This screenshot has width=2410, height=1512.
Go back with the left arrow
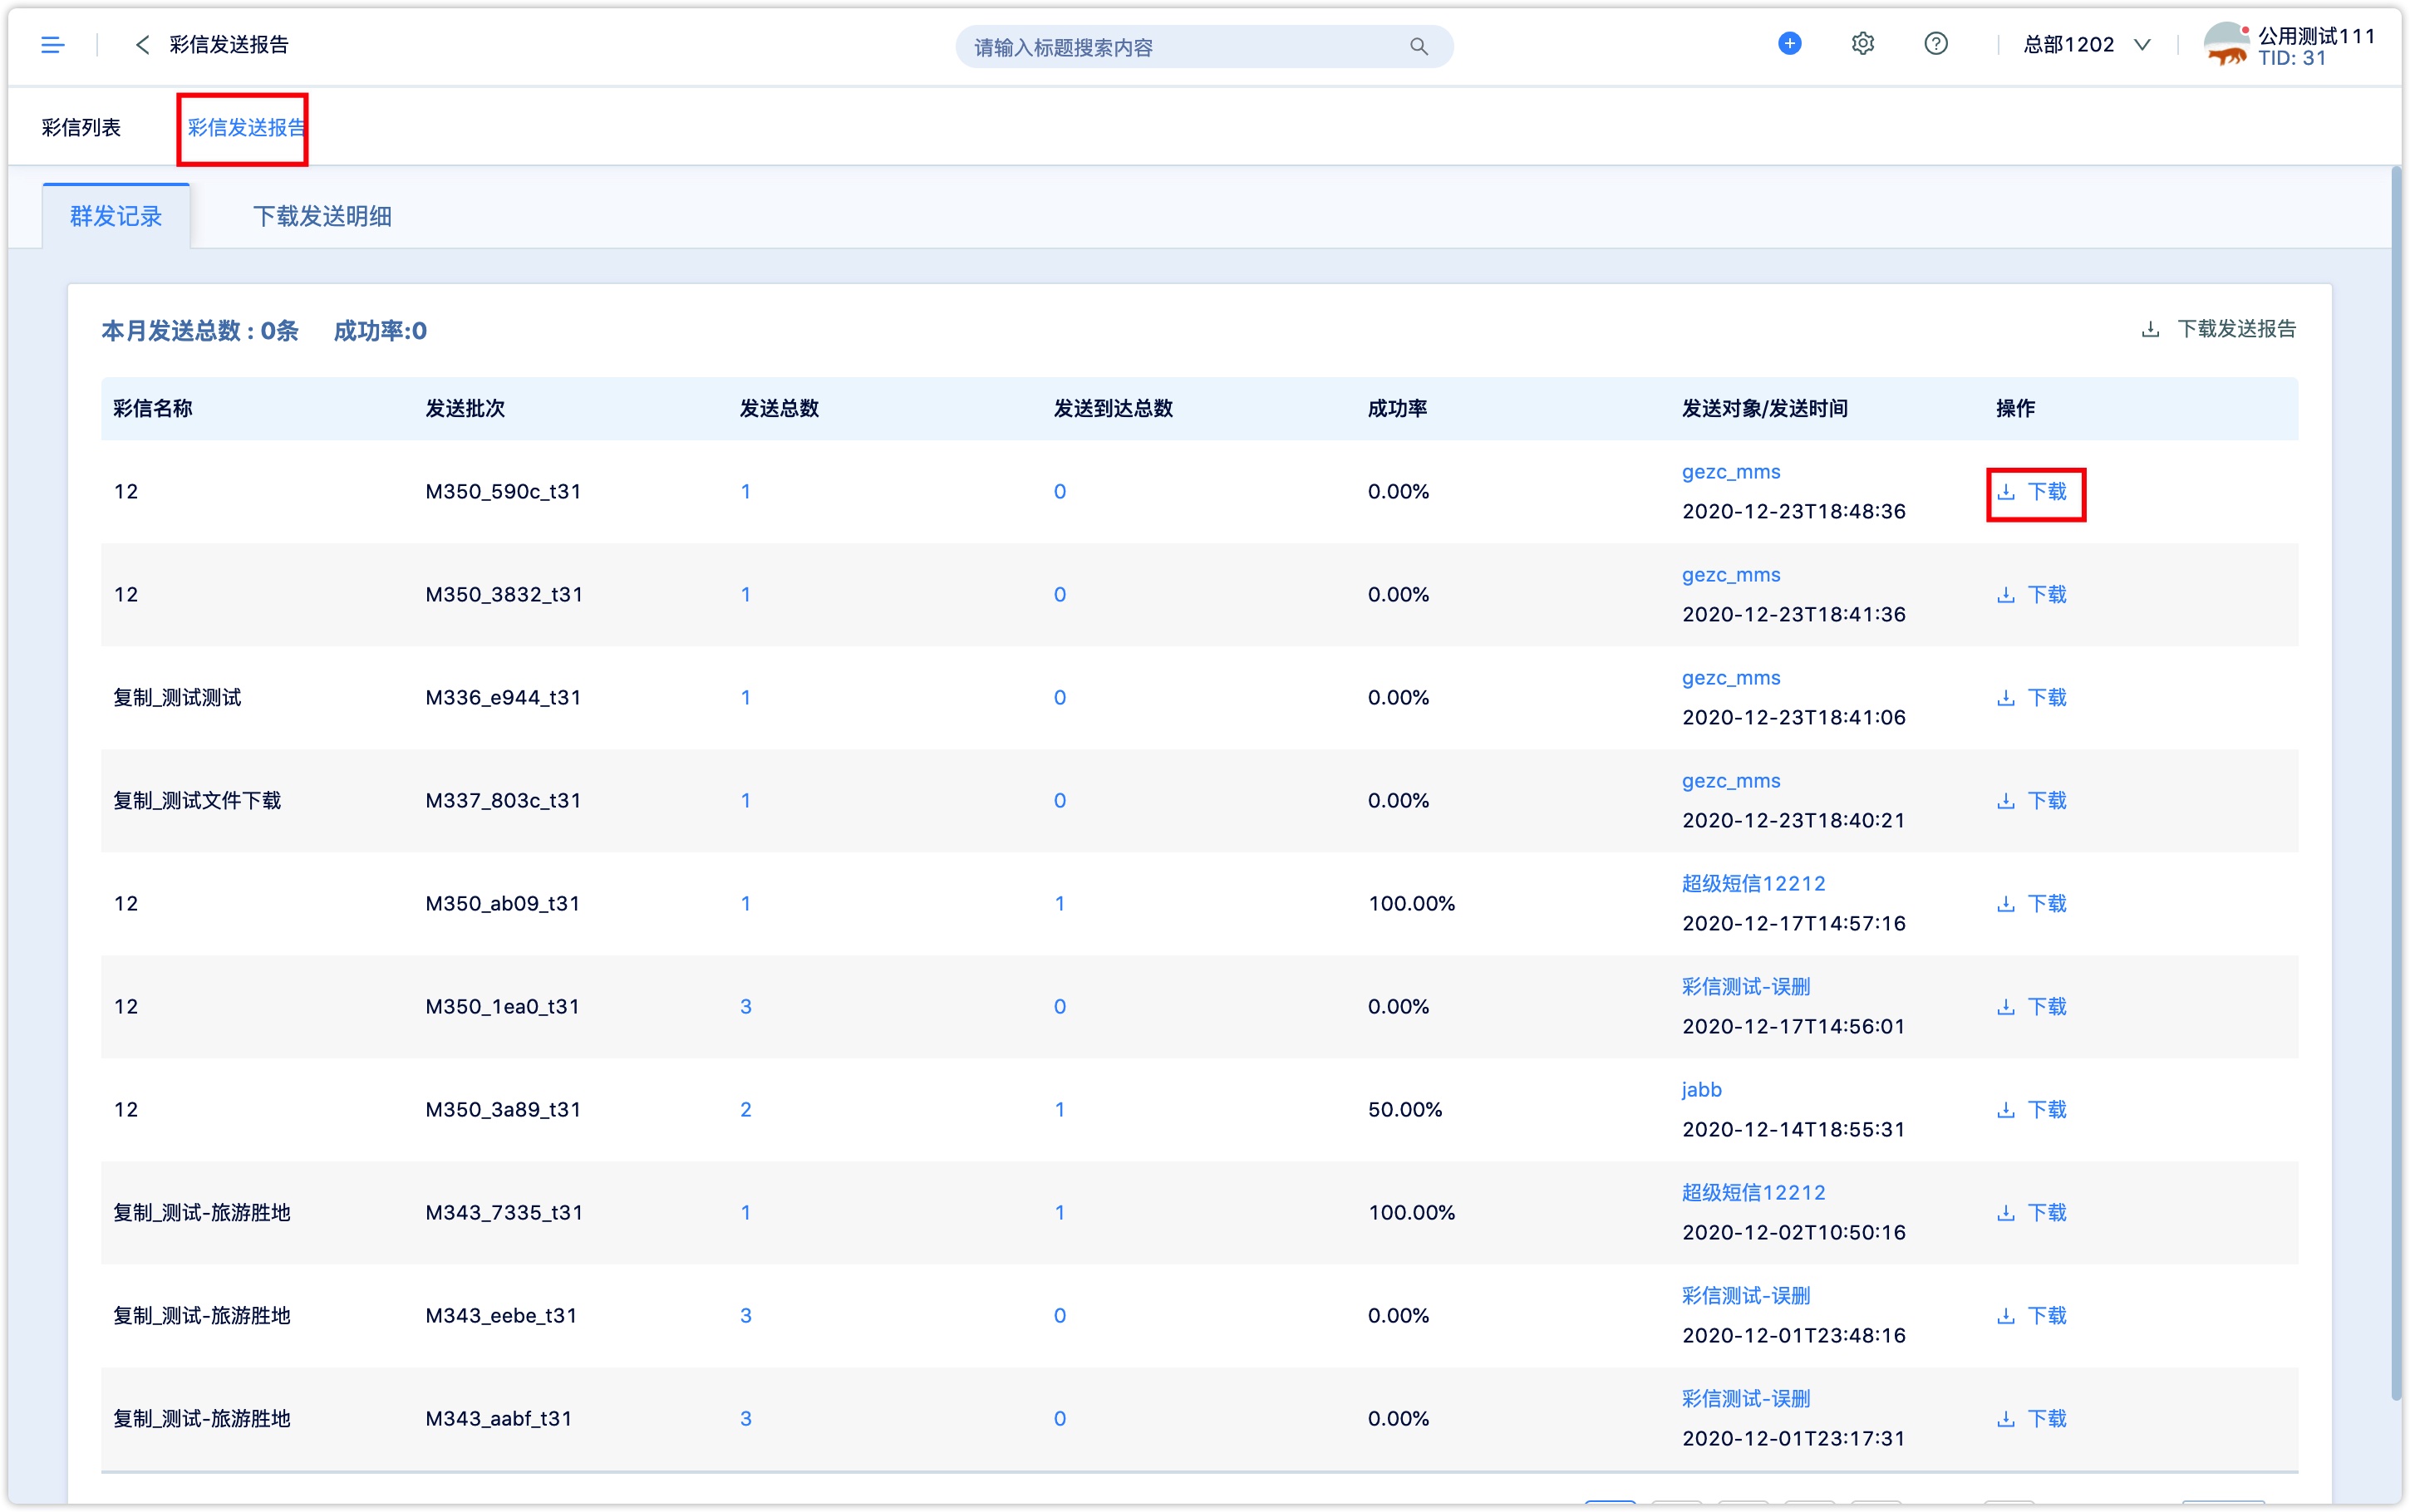(142, 45)
